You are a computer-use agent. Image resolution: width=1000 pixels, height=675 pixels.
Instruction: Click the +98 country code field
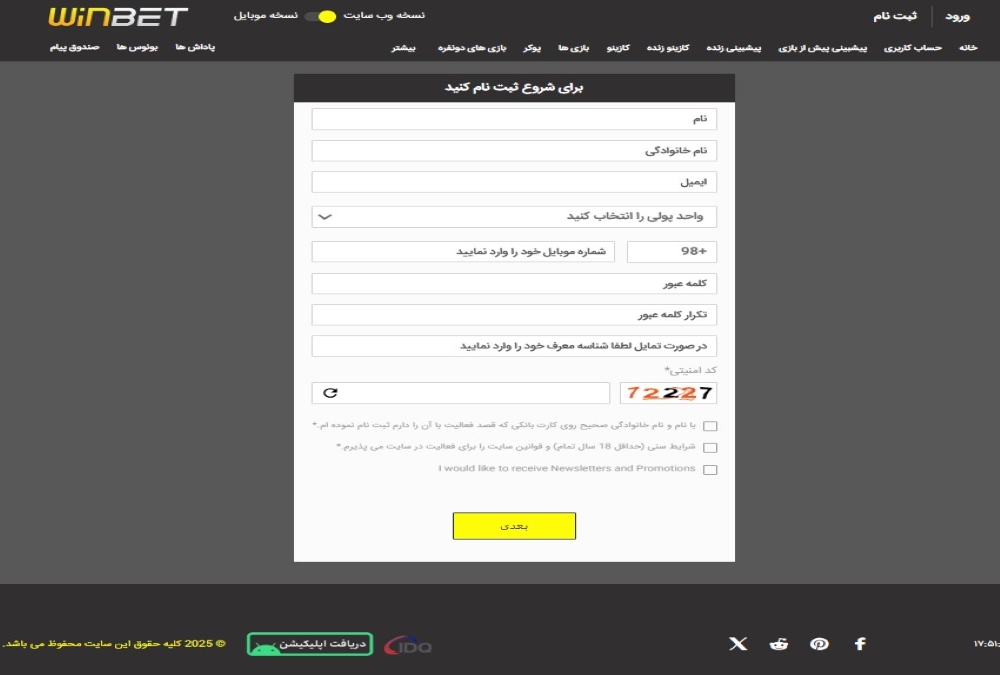click(672, 251)
